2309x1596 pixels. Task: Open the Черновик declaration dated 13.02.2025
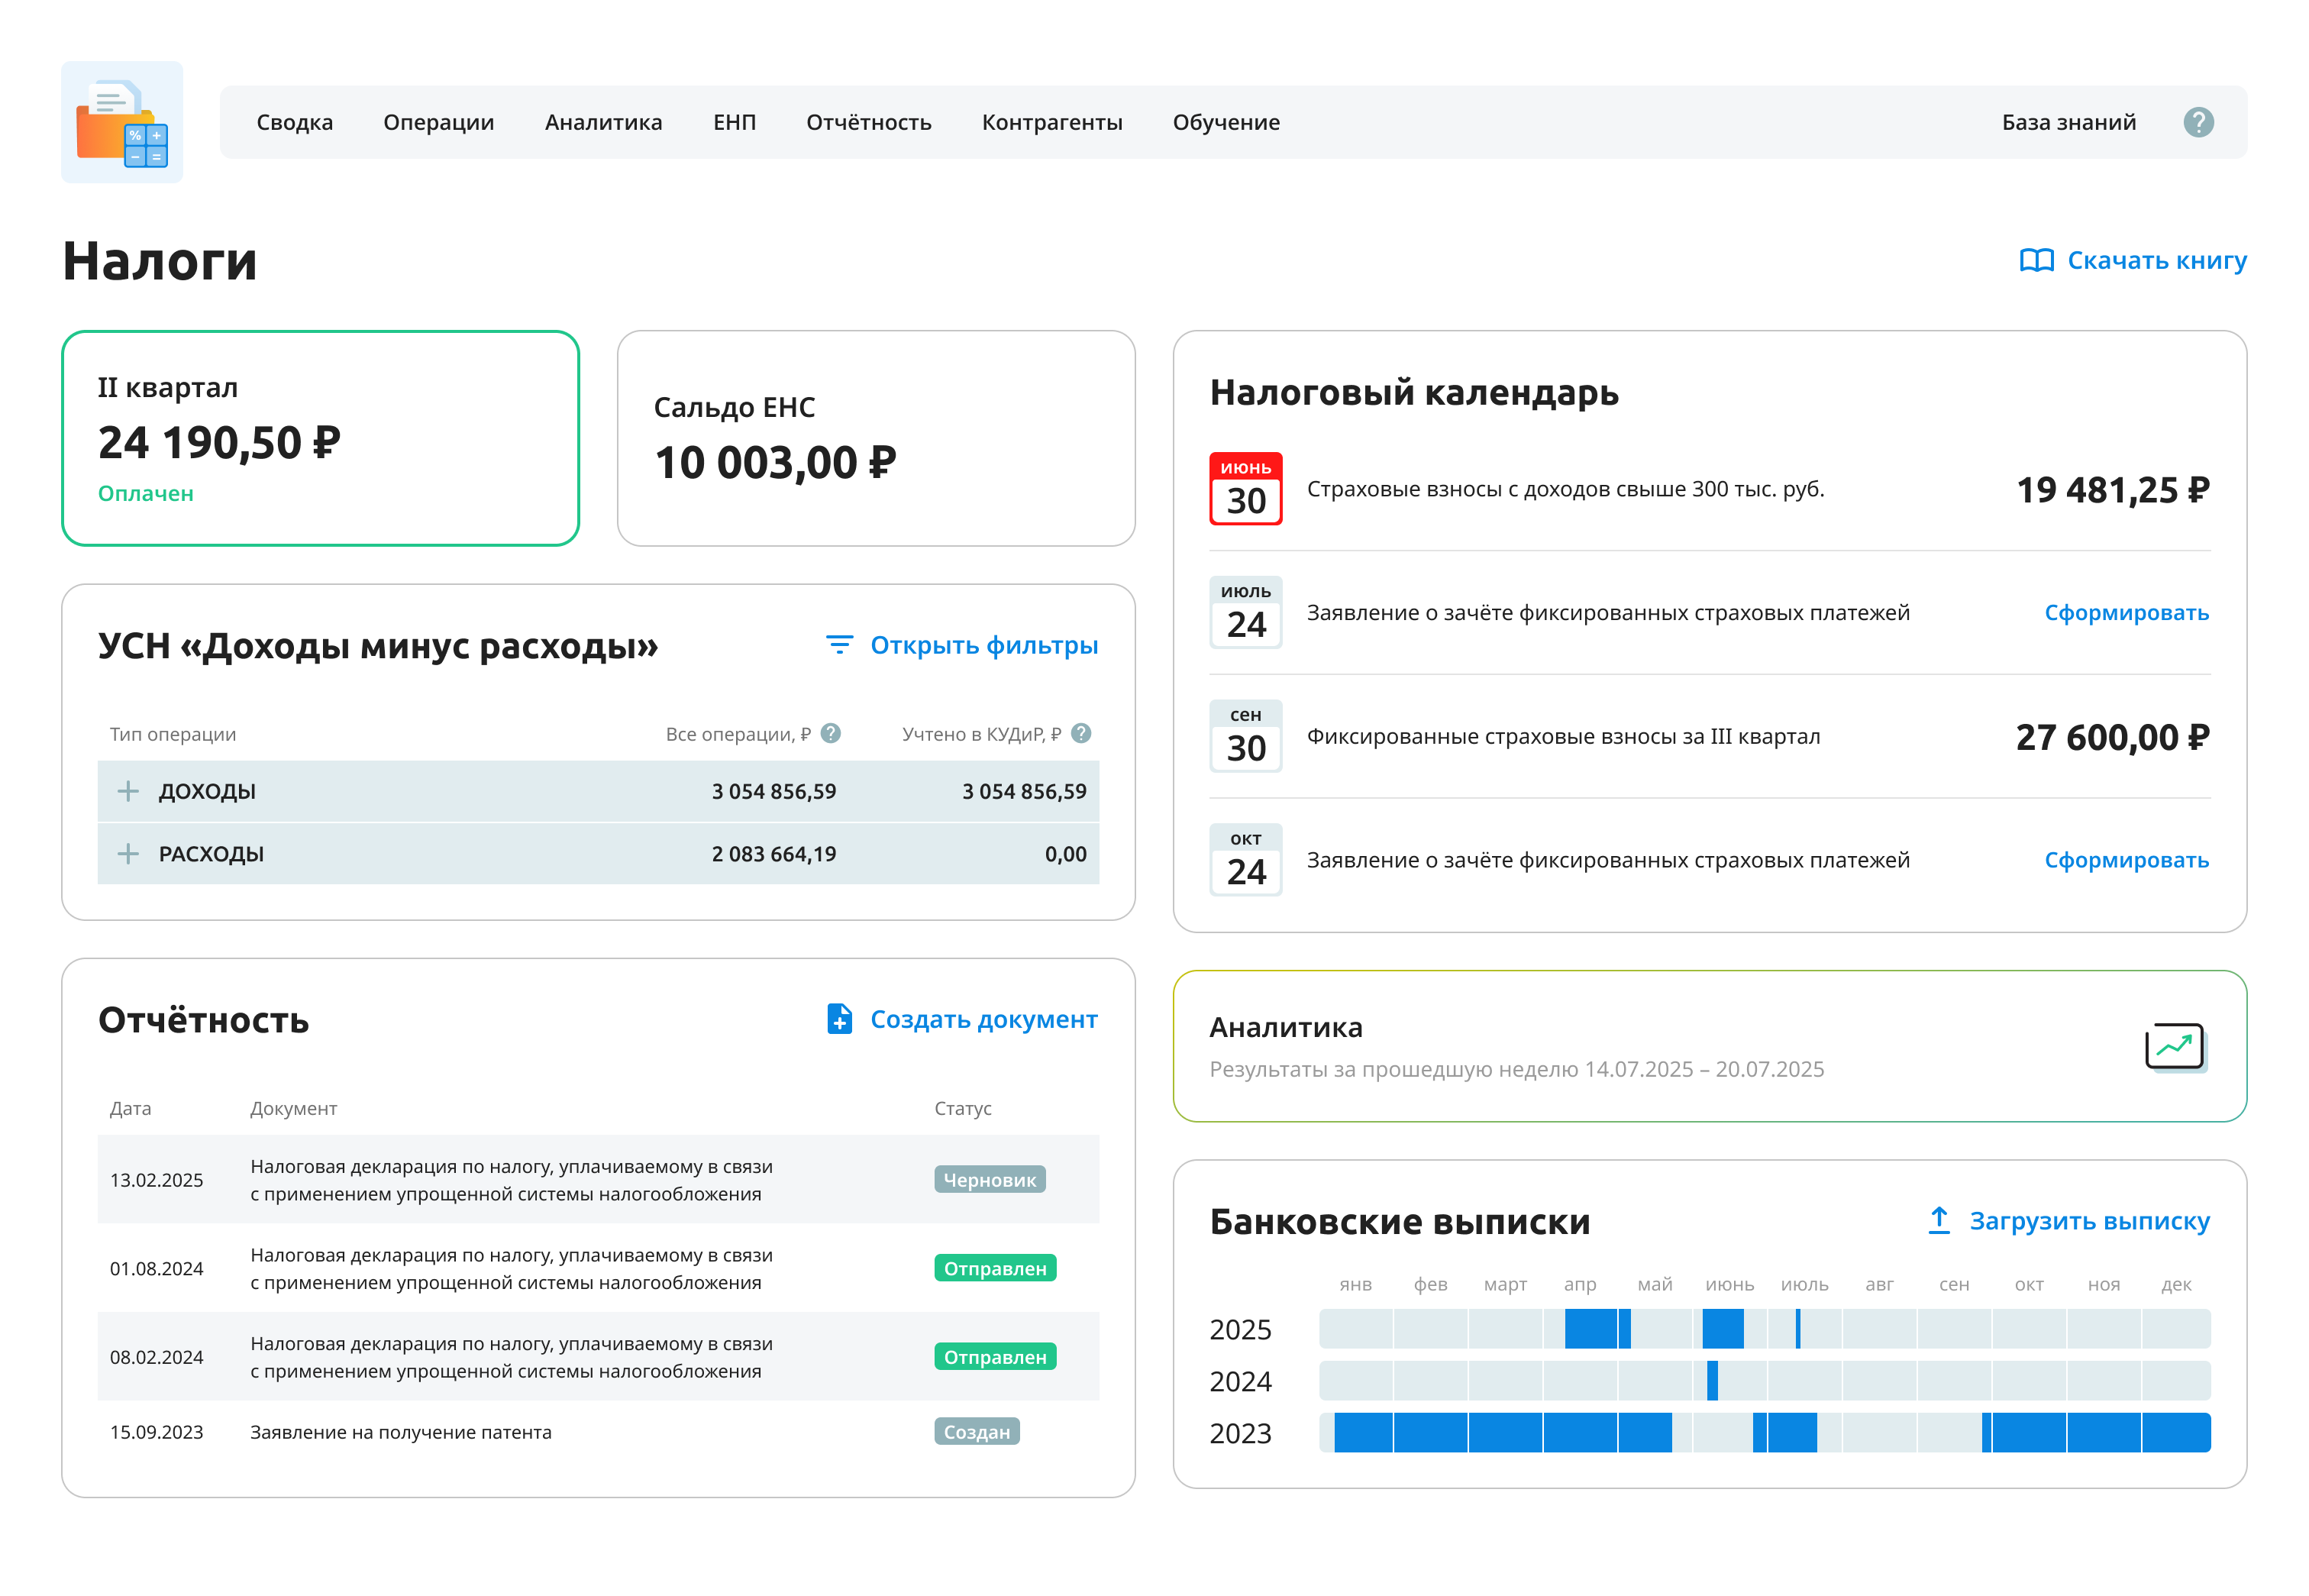coord(510,1180)
